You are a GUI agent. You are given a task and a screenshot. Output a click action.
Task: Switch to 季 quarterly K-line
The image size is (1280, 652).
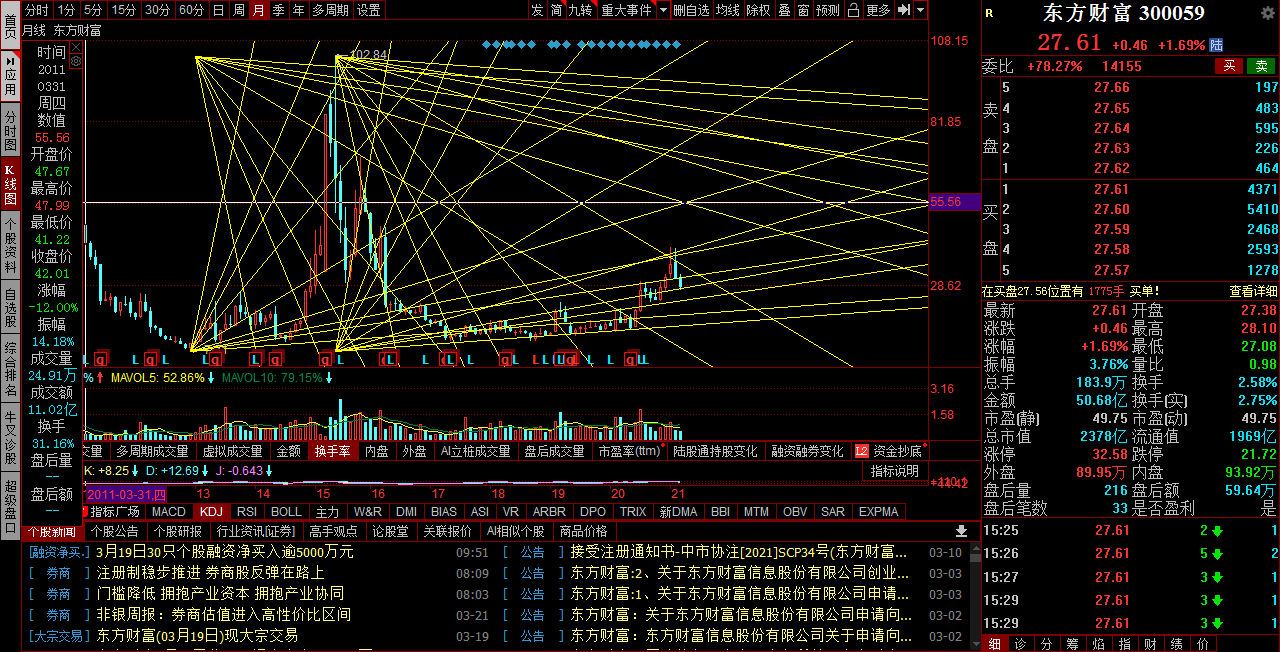(x=278, y=10)
